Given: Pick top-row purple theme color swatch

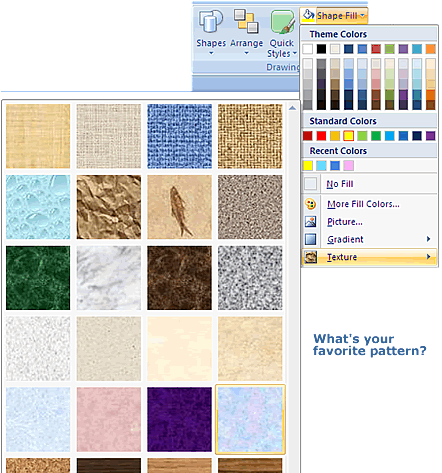Looking at the screenshot, I should click(x=403, y=49).
